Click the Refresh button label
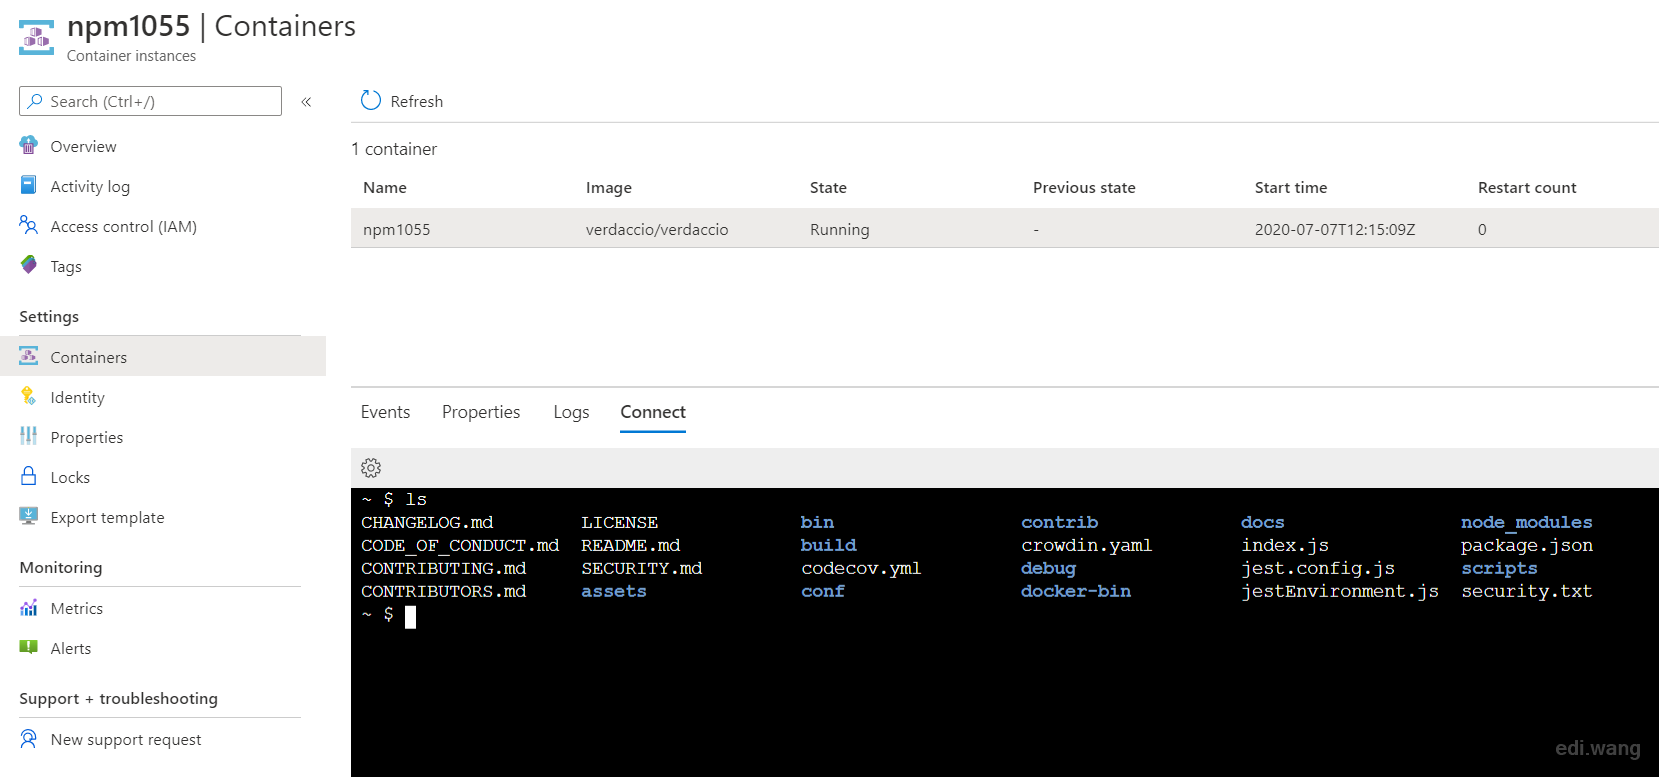 coord(417,101)
